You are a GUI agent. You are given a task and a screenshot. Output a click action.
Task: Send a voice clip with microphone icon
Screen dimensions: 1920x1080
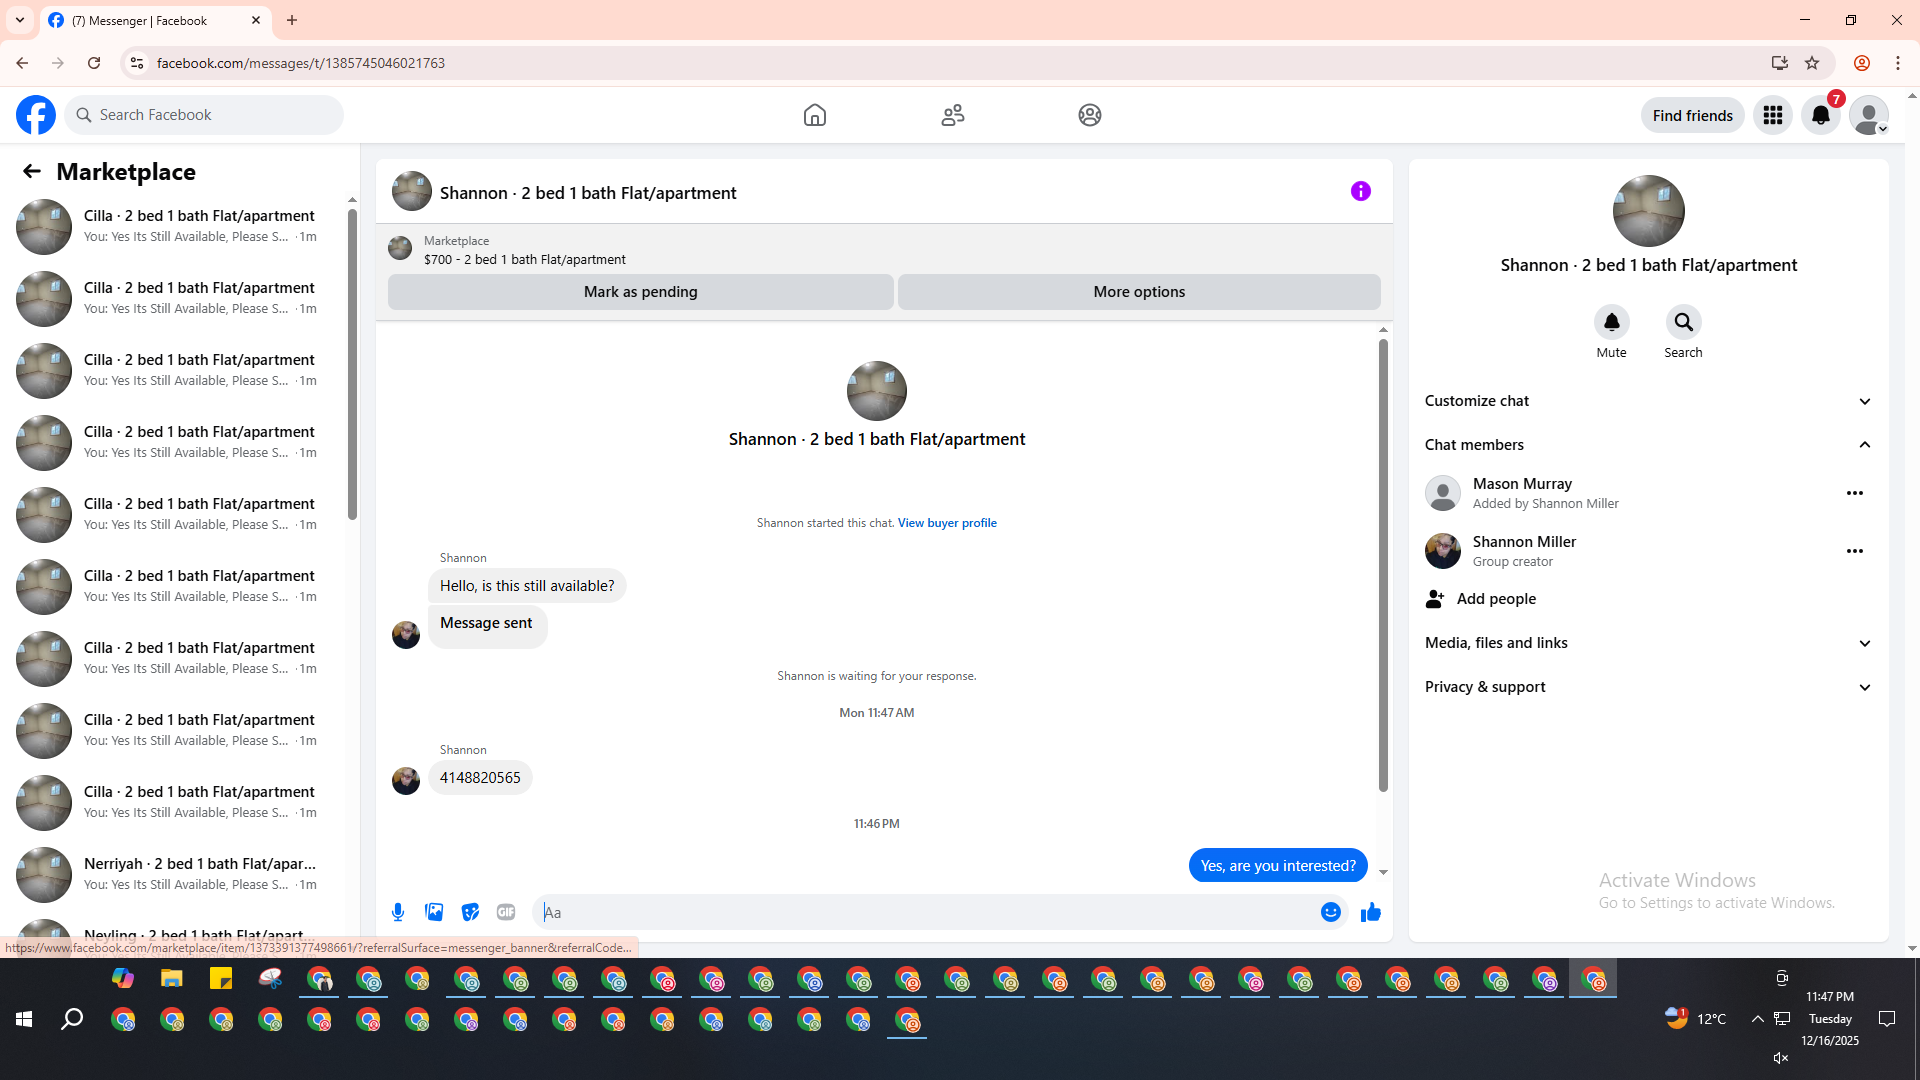pos(398,912)
